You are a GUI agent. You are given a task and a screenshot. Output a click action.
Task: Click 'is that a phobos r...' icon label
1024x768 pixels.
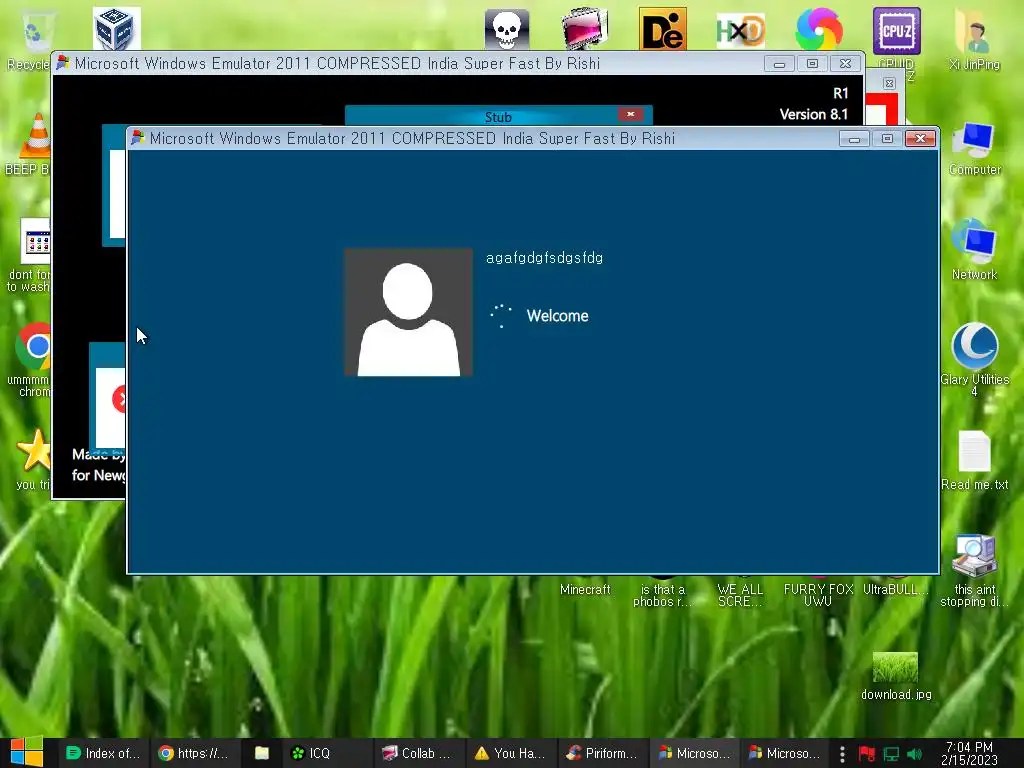(662, 596)
